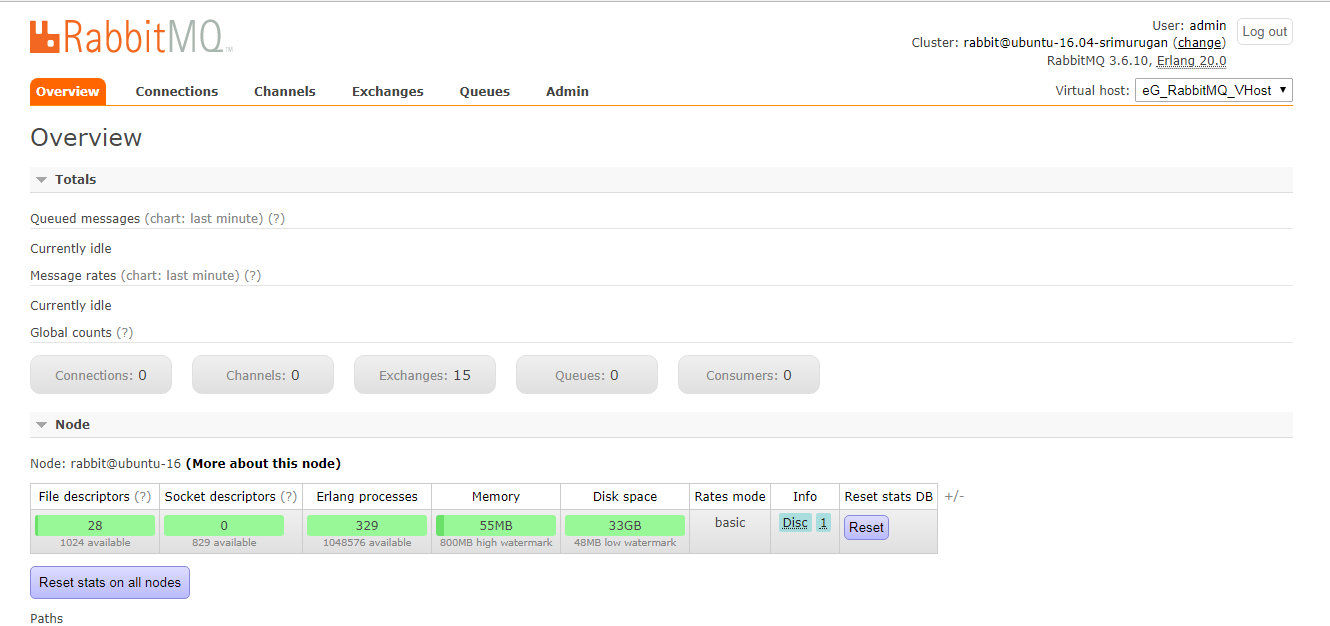Change Message rates chart range
Viewport: 1330px width, 626px height.
(180, 275)
